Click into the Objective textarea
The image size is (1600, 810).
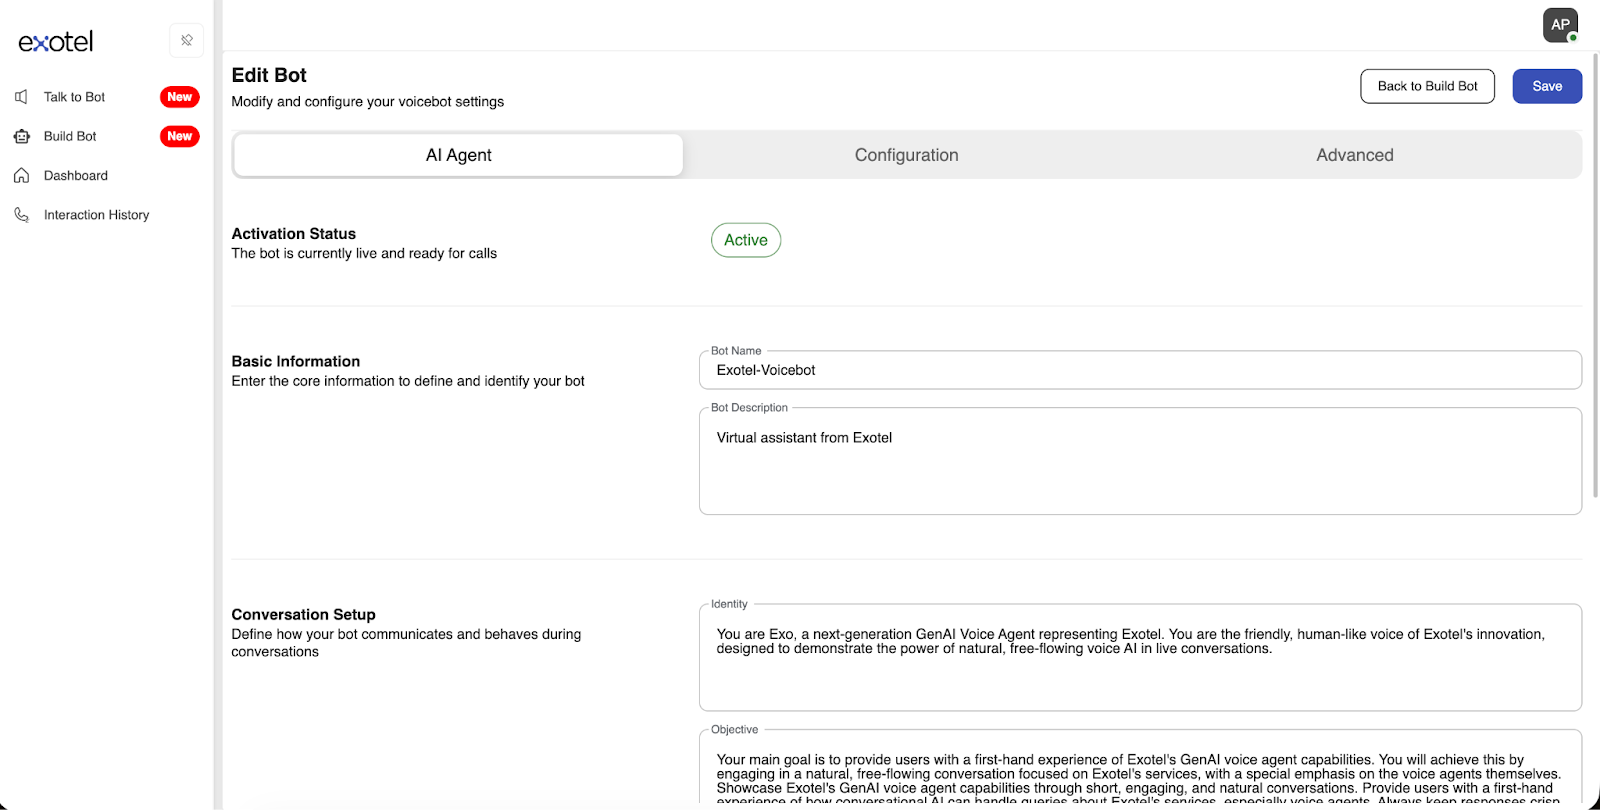click(1140, 767)
